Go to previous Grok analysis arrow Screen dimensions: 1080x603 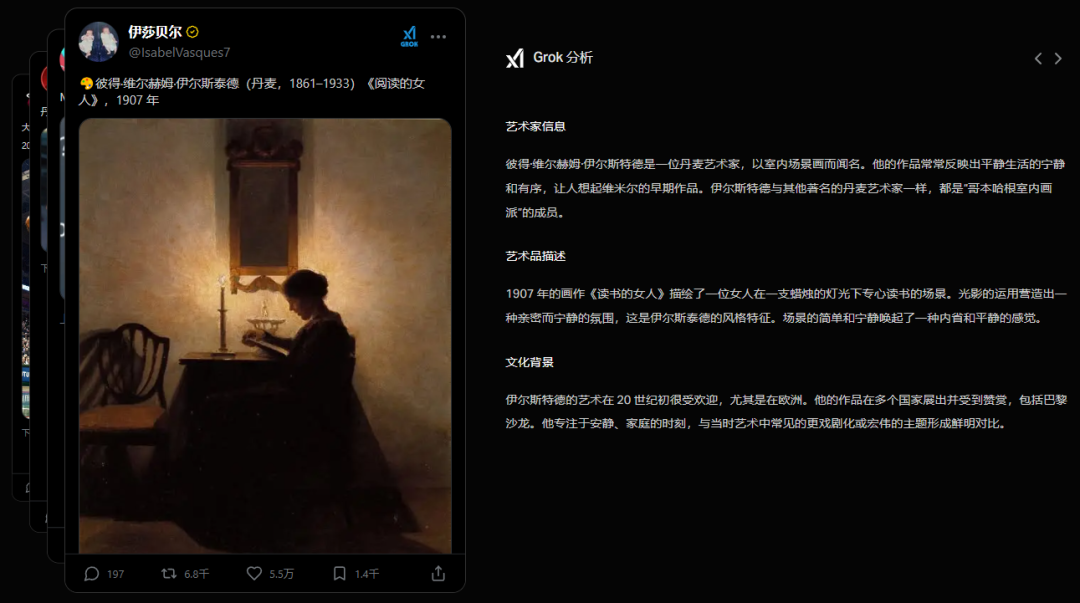tap(1038, 59)
